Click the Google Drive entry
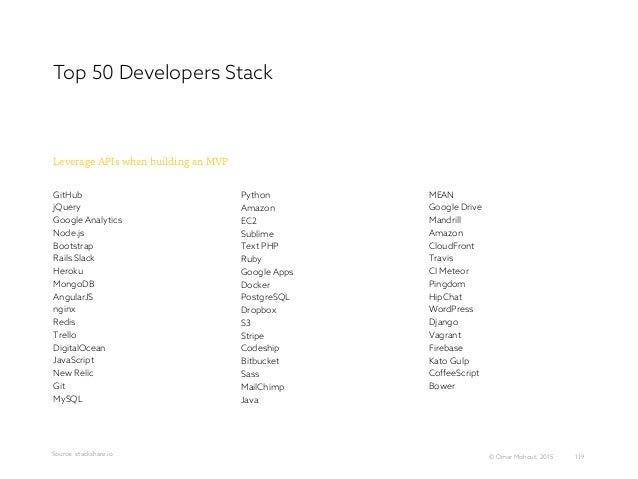The height and width of the screenshot is (479, 638). 455,207
